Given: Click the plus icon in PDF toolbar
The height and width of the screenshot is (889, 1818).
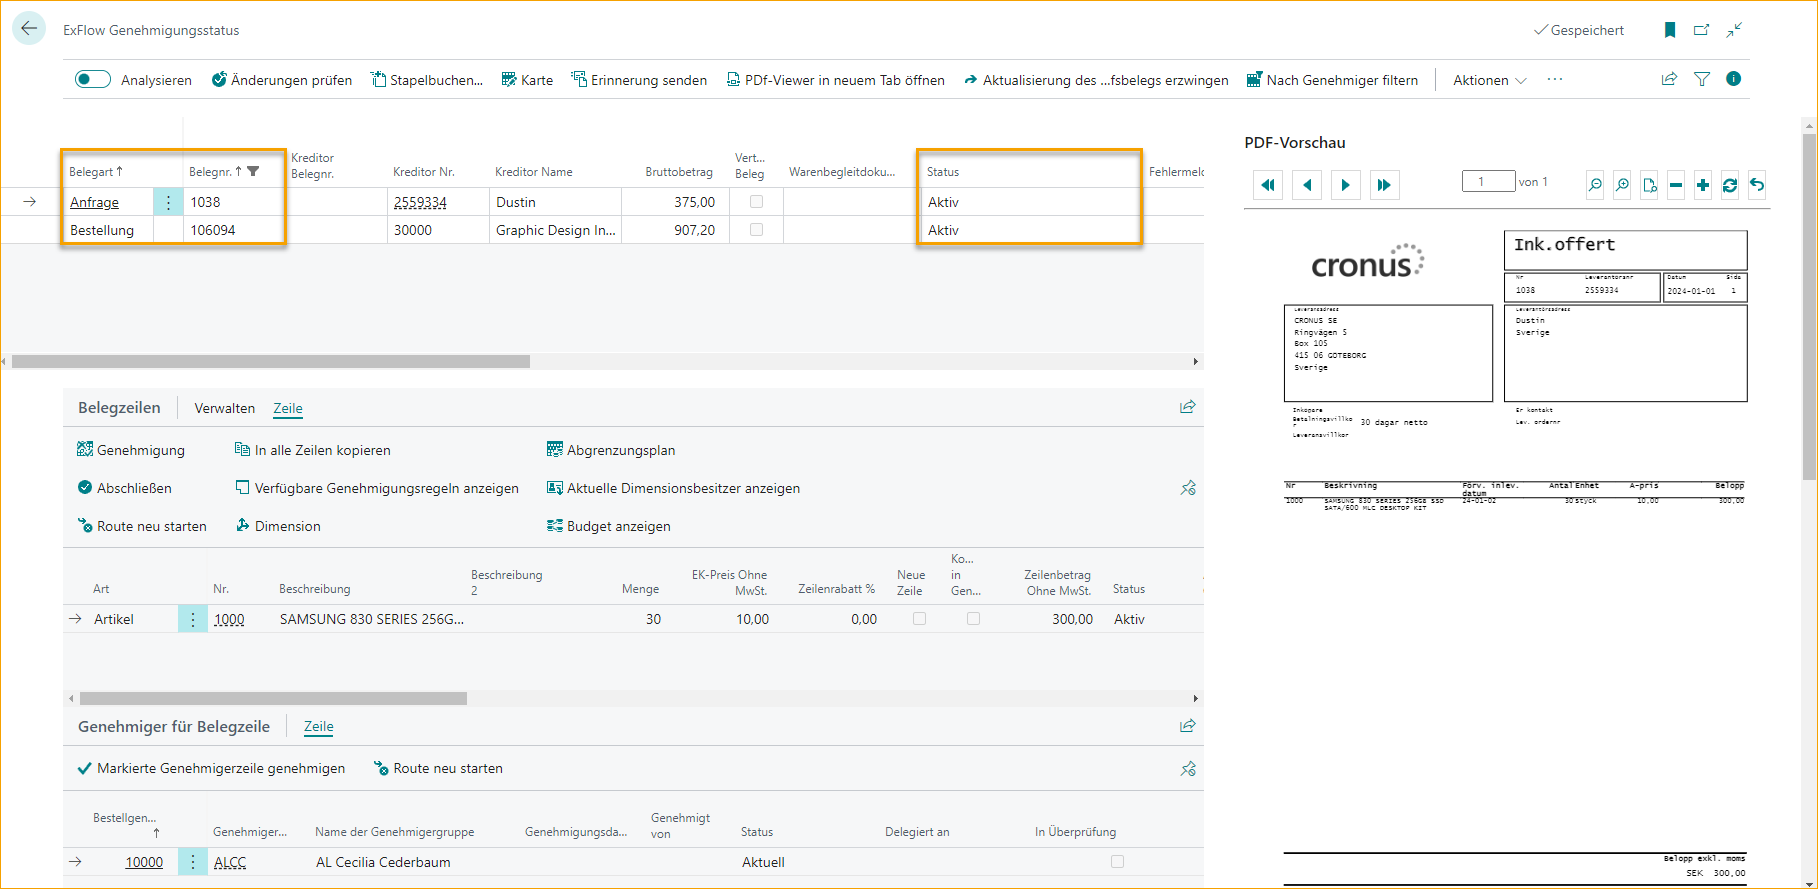Looking at the screenshot, I should (x=1702, y=185).
